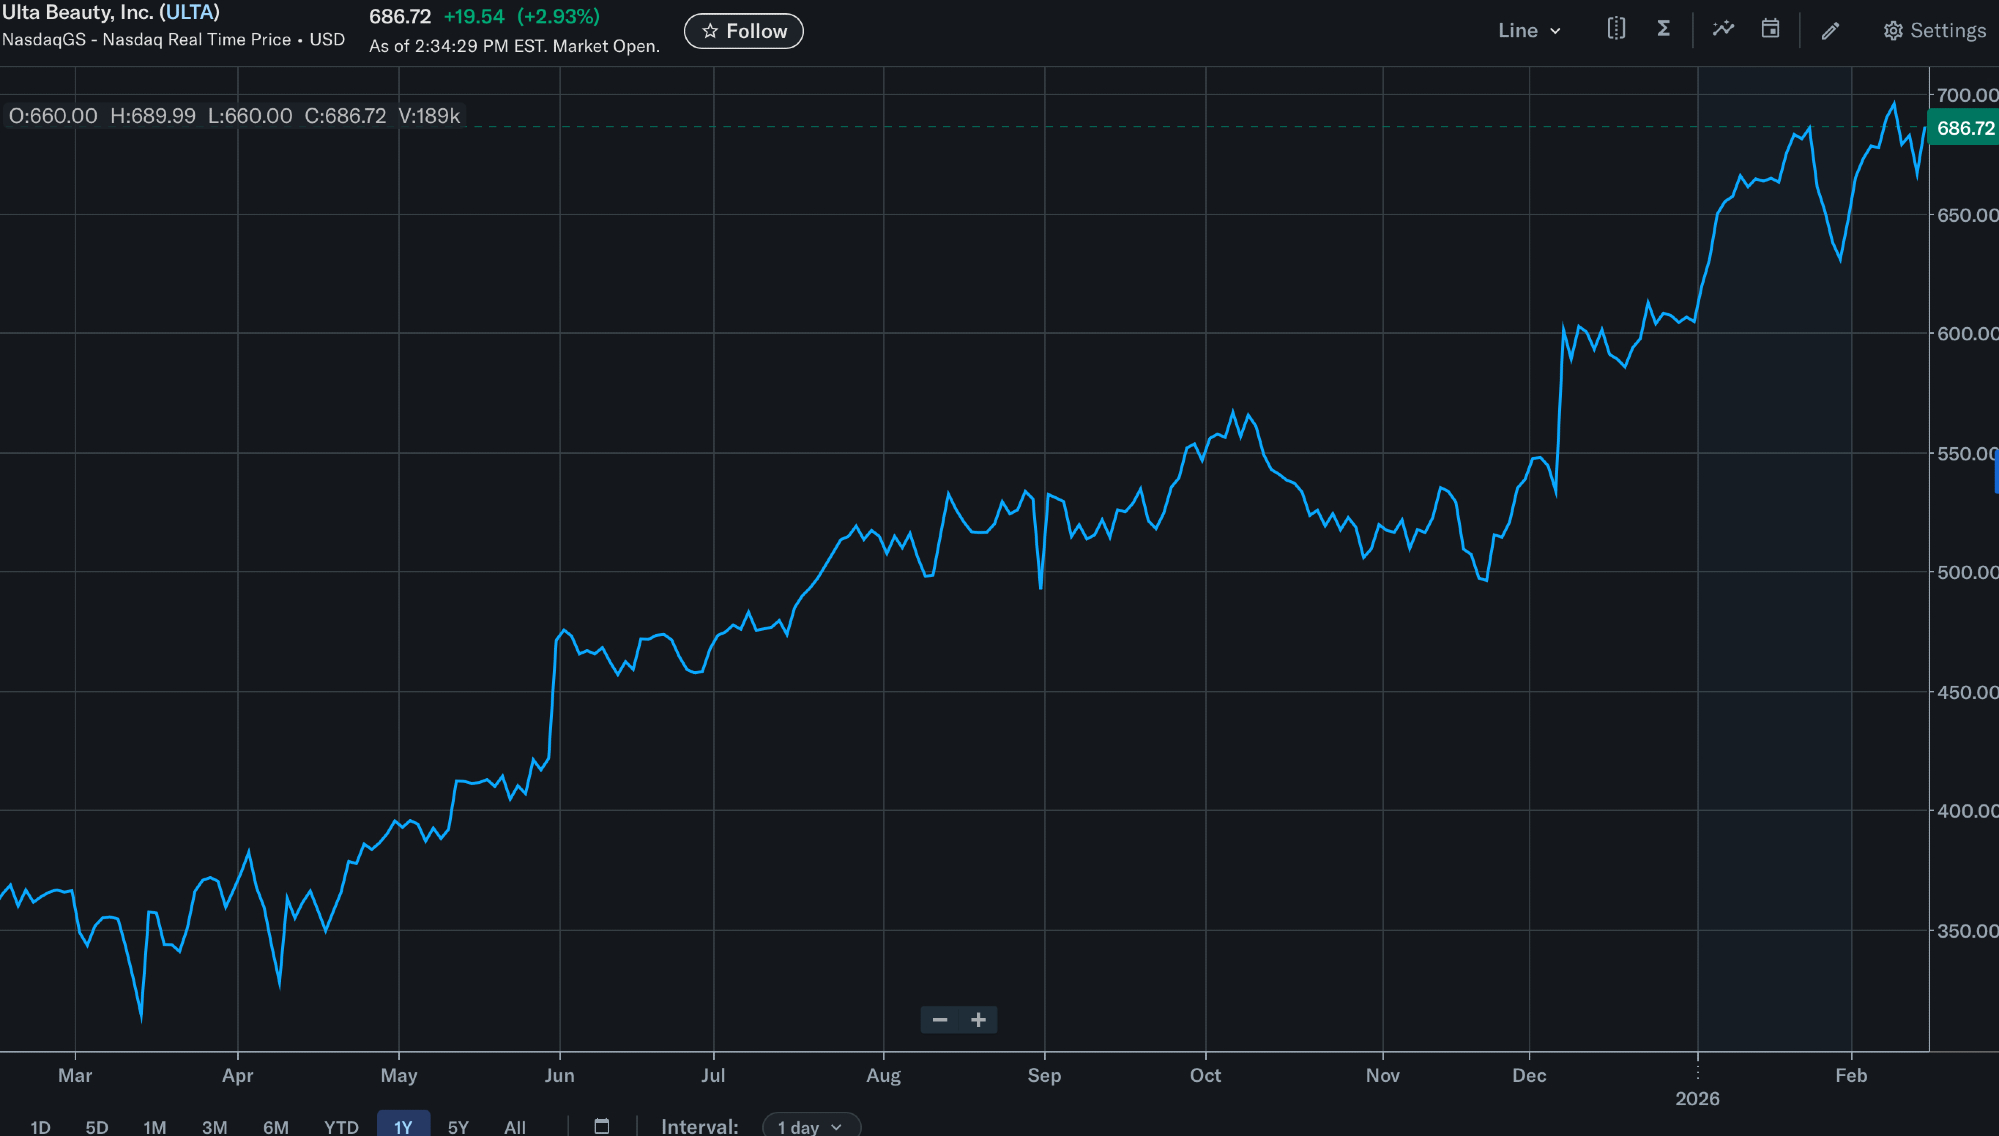Click the 686.72 current price label

coord(1964,128)
